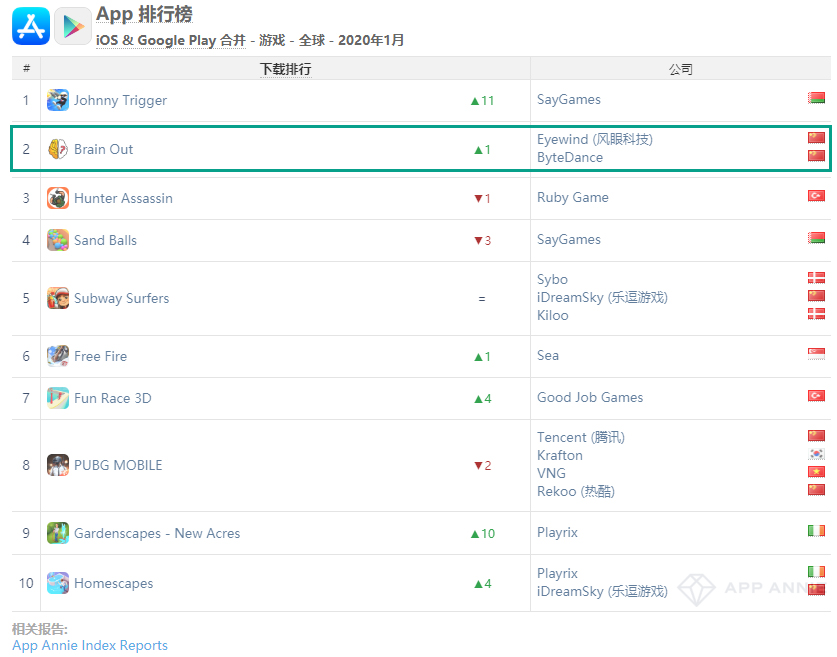Click the 下载排行 column header
Screen dimensions: 837x657
coord(286,69)
